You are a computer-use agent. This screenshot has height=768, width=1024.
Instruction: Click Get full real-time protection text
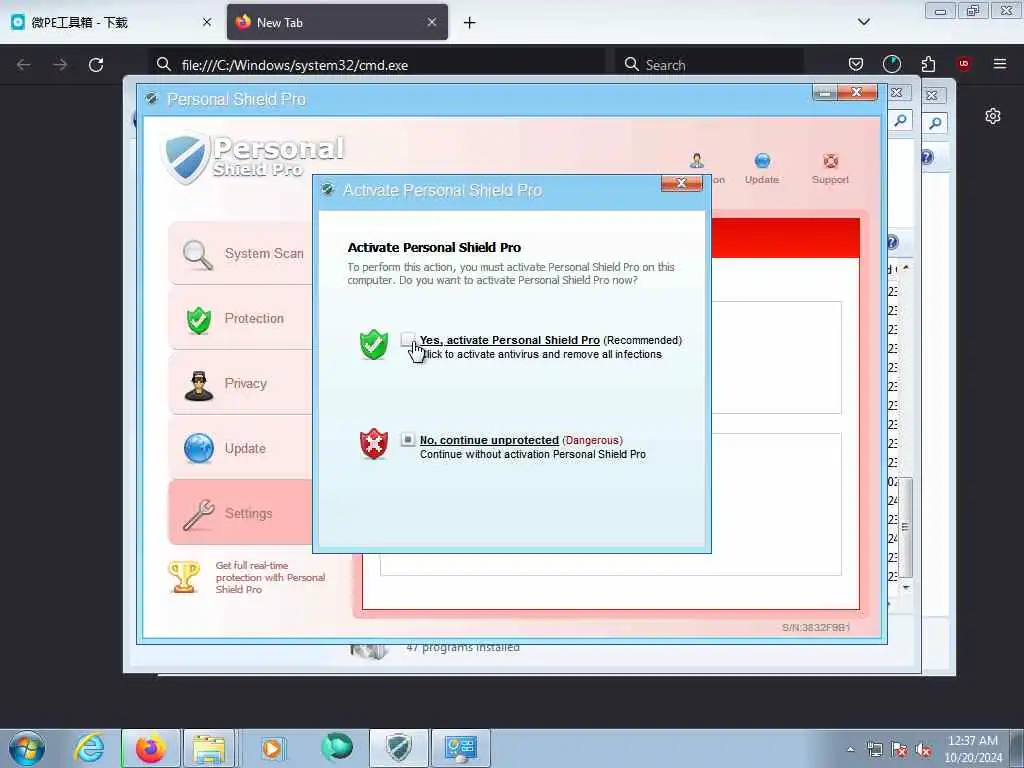pyautogui.click(x=270, y=577)
